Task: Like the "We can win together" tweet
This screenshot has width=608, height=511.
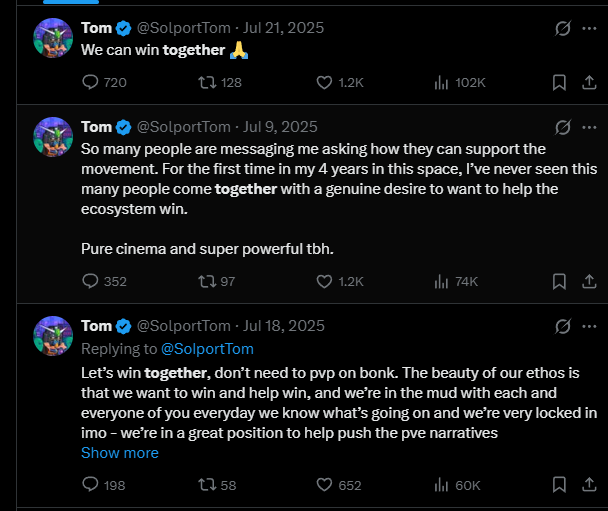Action: pyautogui.click(x=324, y=82)
